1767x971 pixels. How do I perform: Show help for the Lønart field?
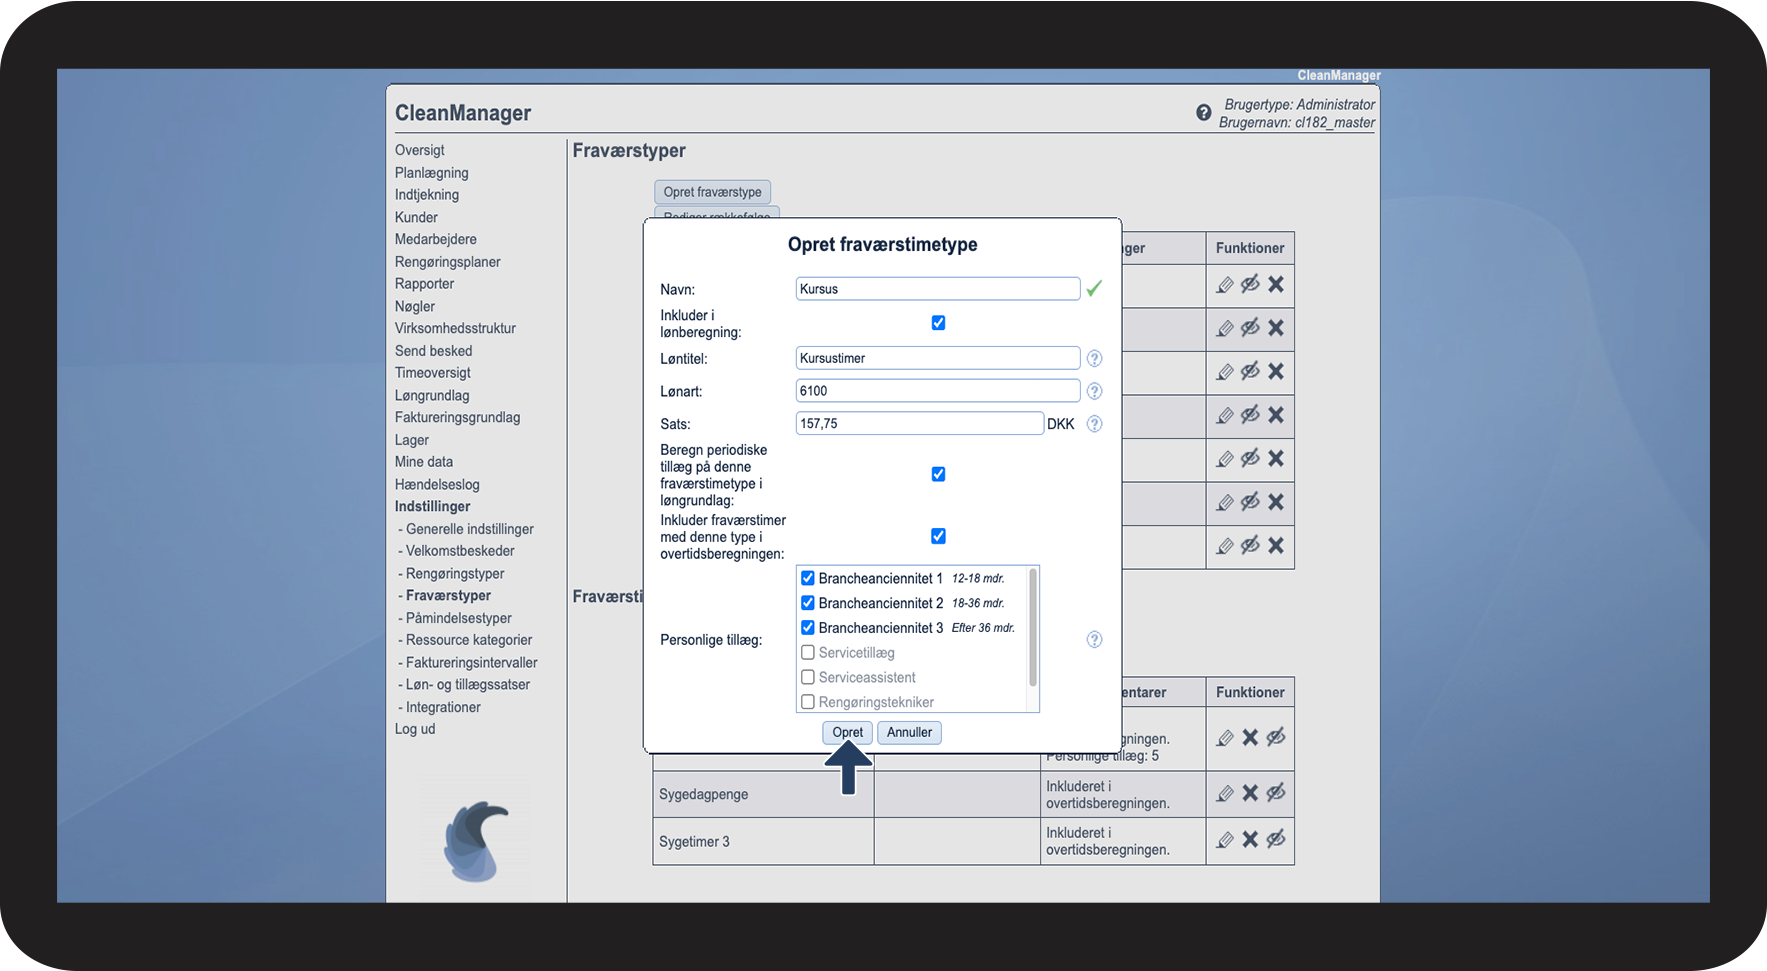click(x=1094, y=391)
